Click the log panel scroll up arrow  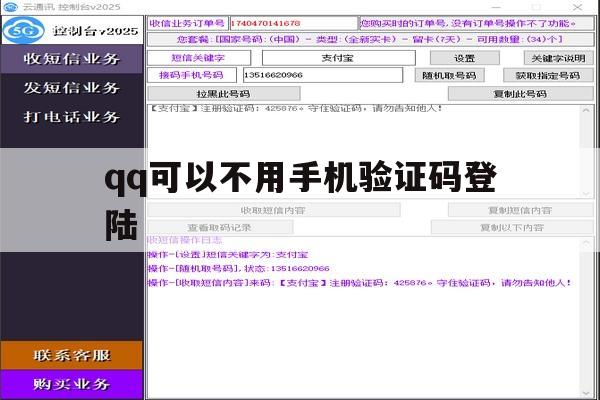586,243
